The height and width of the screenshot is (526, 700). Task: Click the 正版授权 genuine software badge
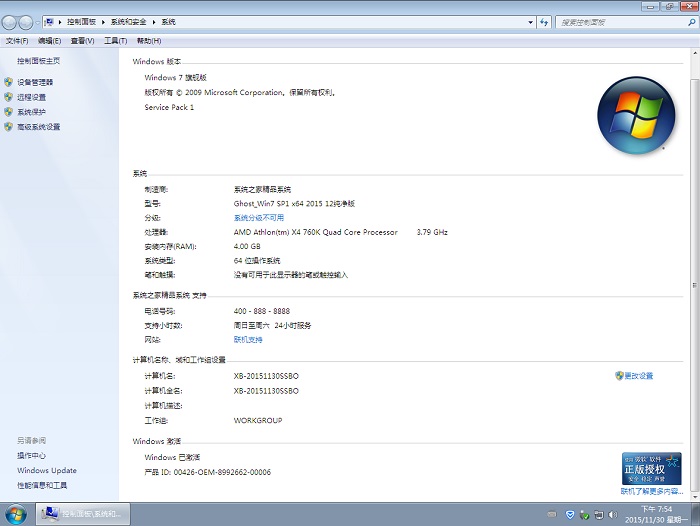(x=651, y=468)
